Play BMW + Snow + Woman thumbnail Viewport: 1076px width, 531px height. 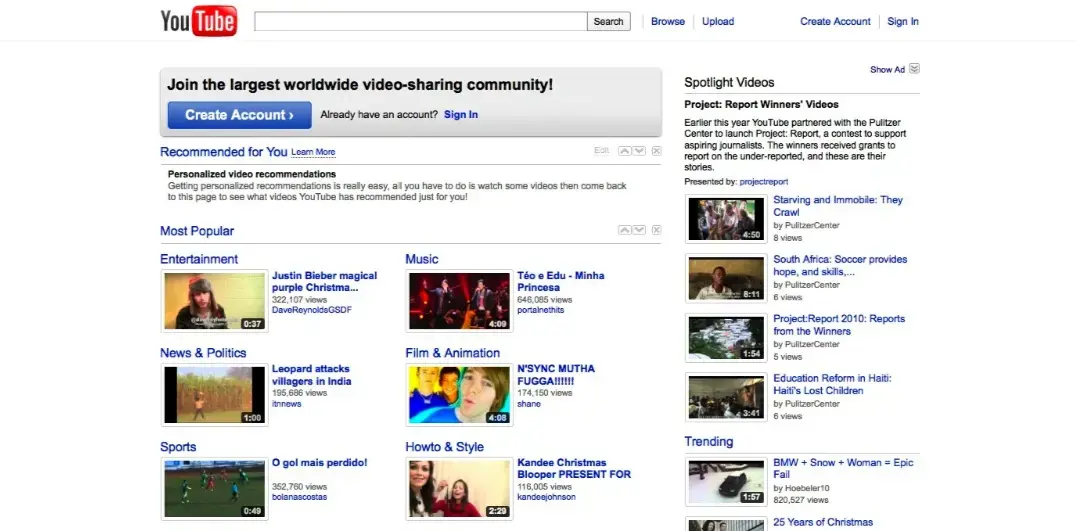pos(726,482)
